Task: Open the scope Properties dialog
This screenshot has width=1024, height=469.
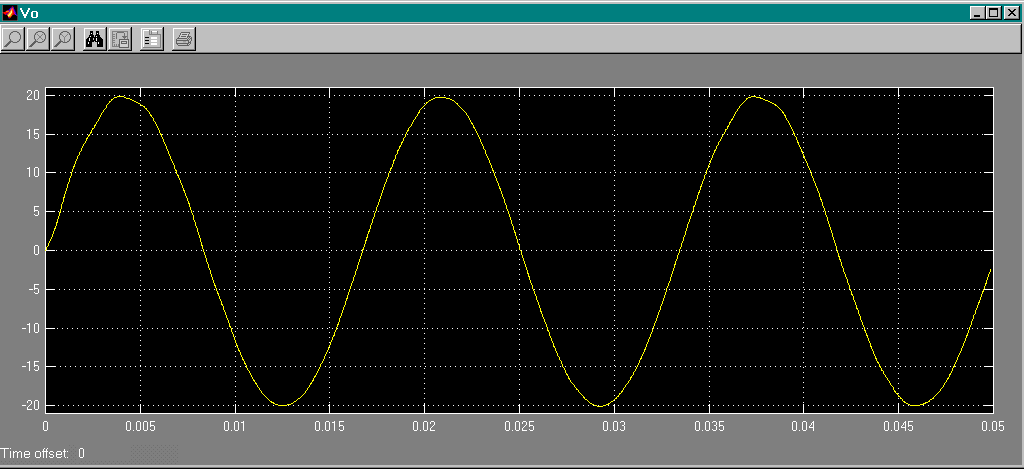Action: (x=152, y=39)
